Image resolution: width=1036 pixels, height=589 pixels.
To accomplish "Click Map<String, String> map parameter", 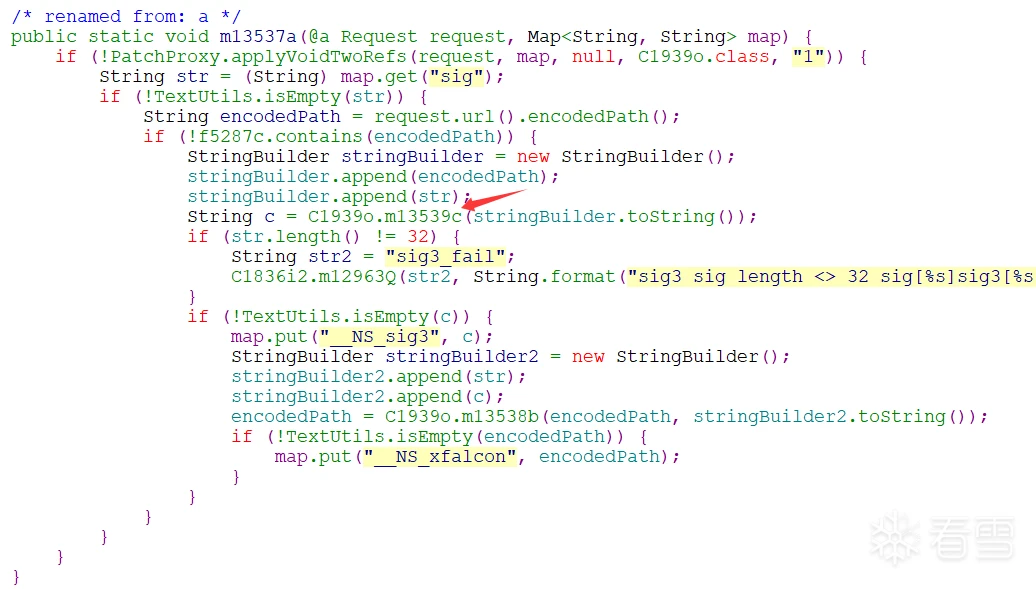I will pos(653,36).
